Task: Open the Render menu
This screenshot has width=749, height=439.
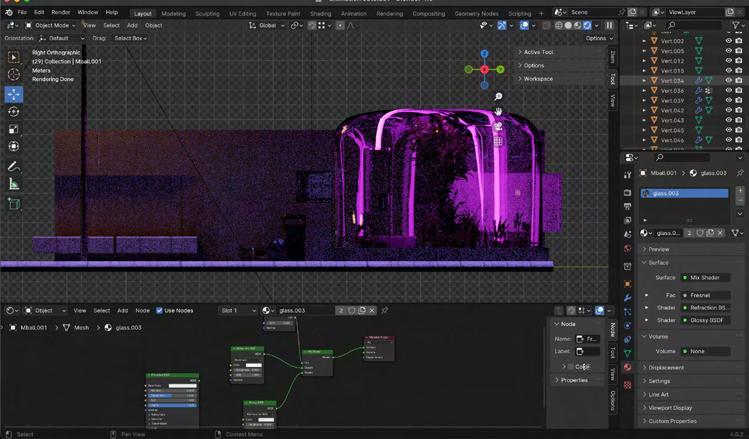Action: click(x=61, y=12)
